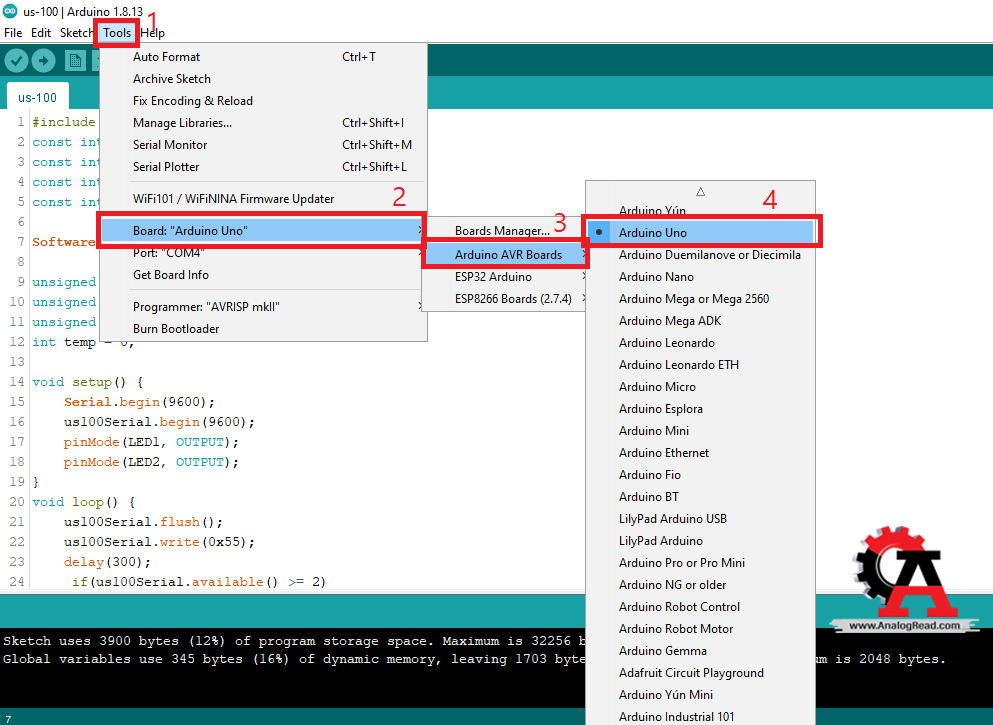Expand the Arduino AVR Boards submenu
The height and width of the screenshot is (725, 993).
click(505, 255)
